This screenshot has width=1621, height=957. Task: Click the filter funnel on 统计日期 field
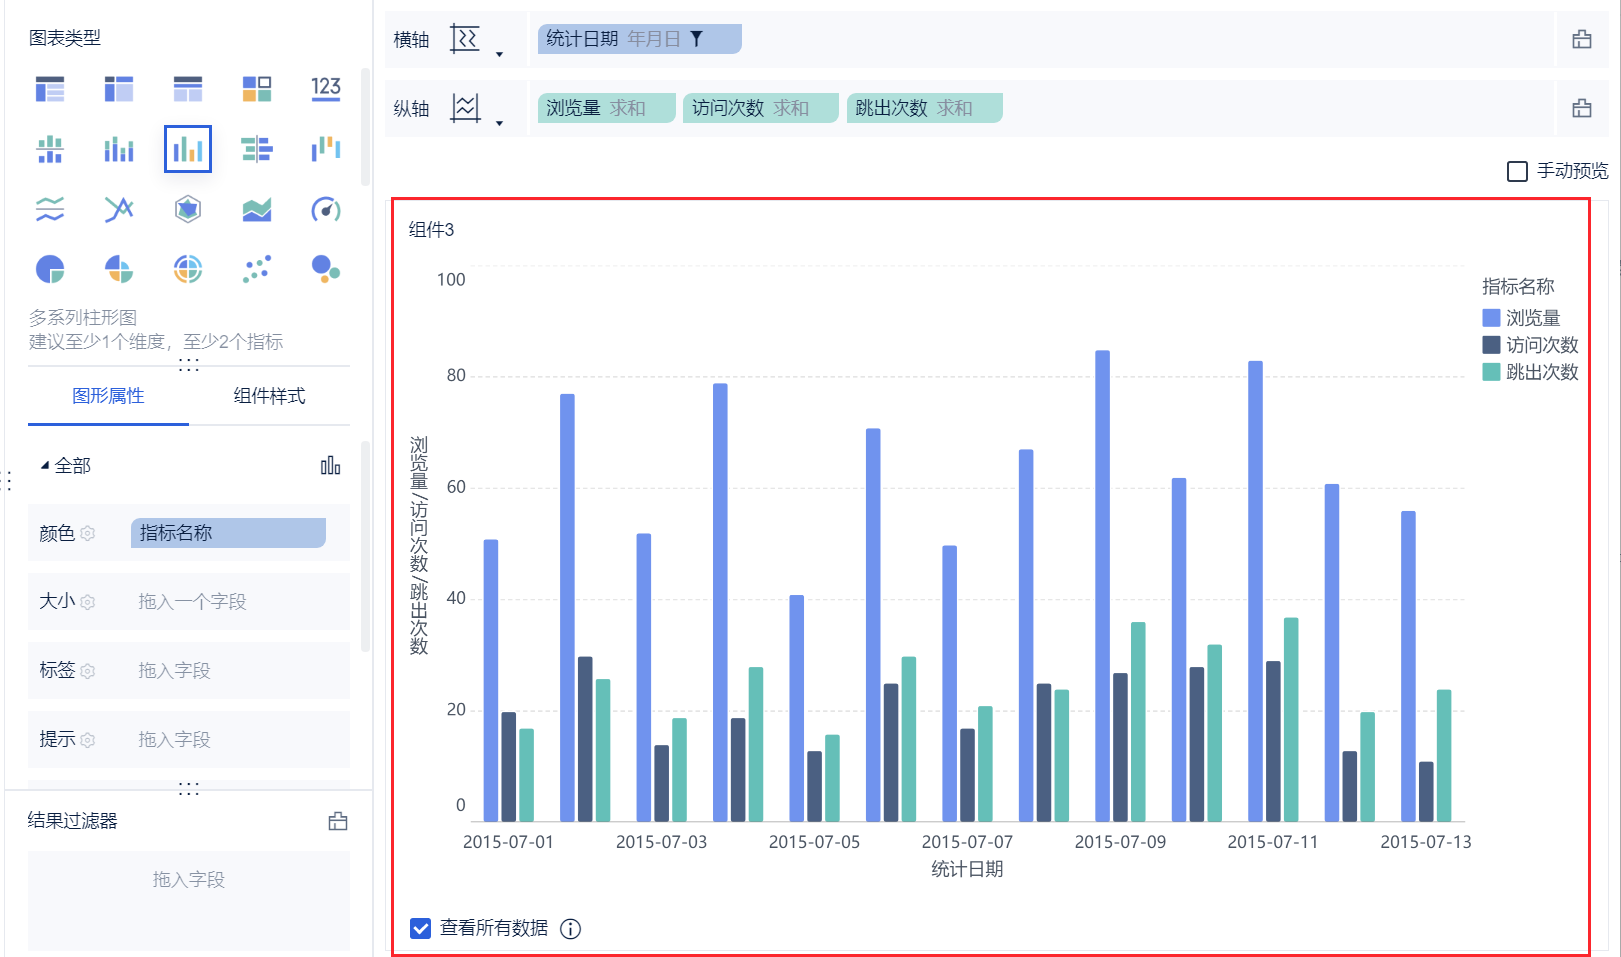pos(697,39)
